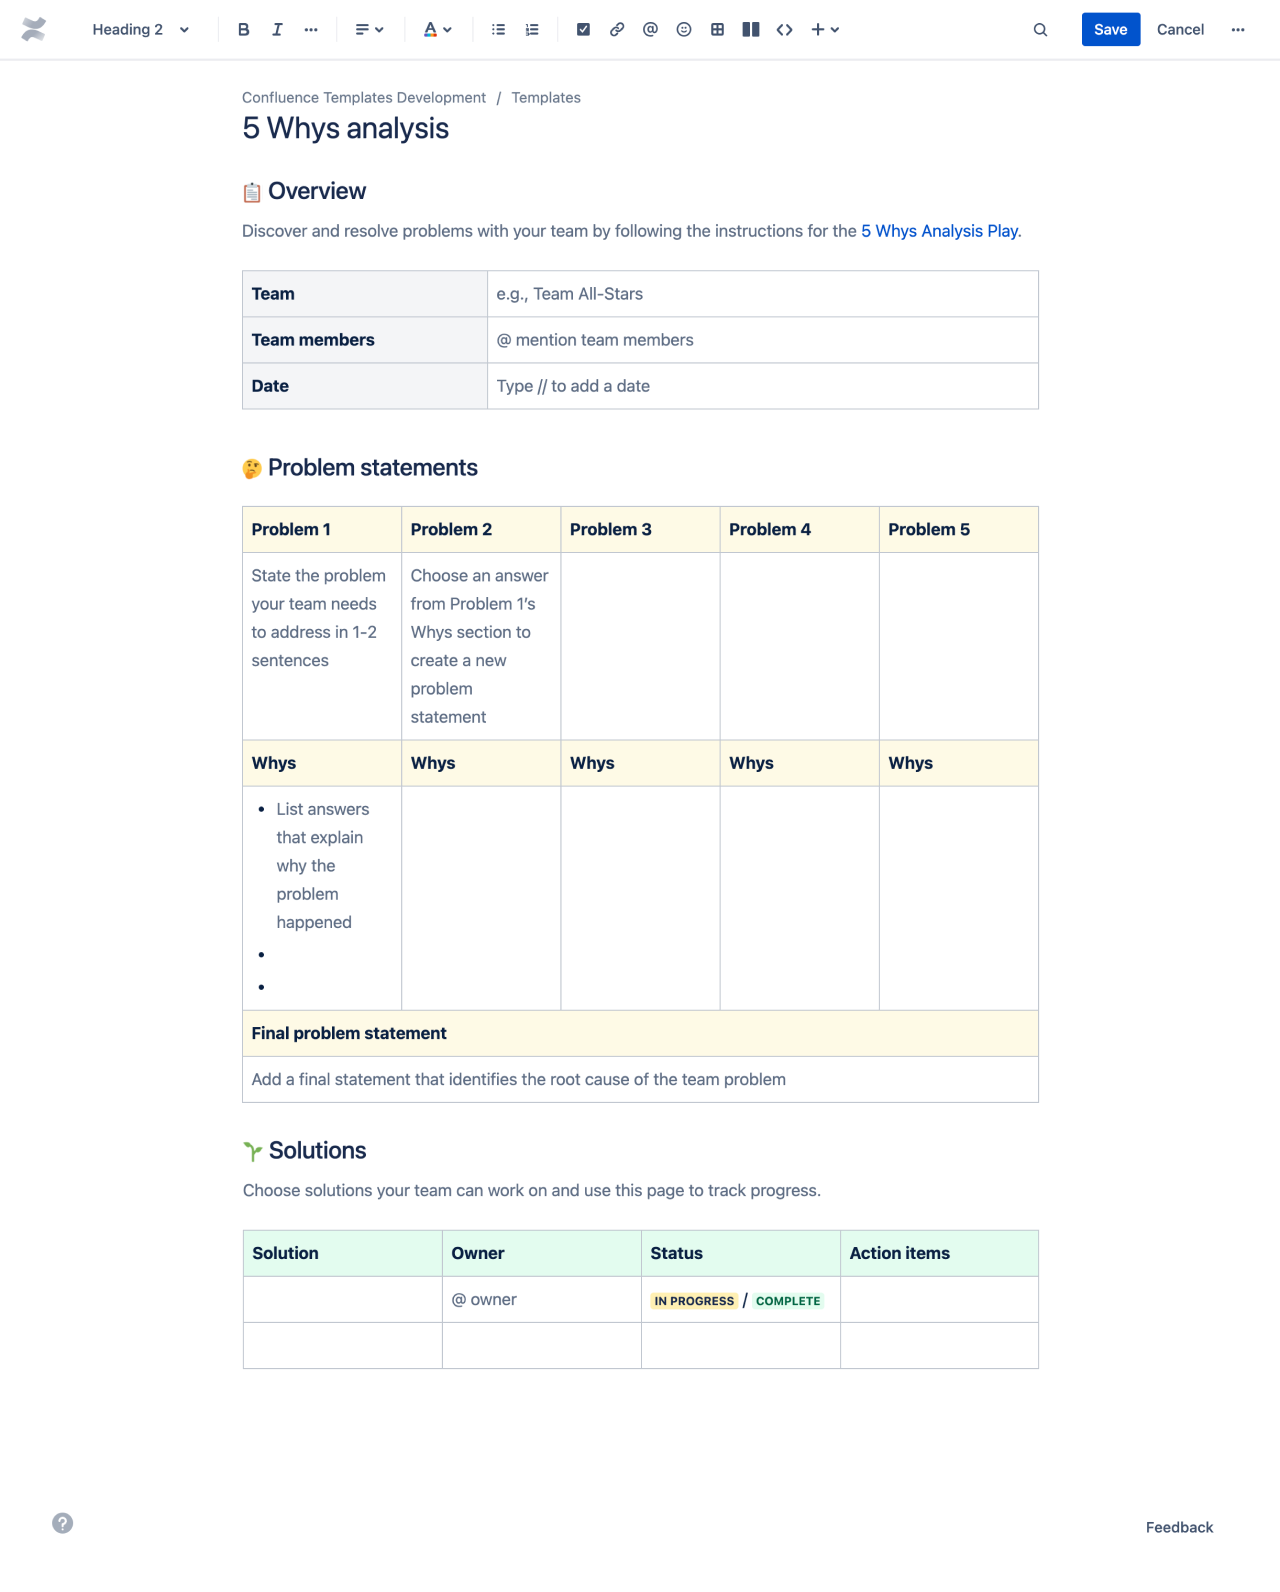Toggle bold formatting in toolbar

pos(243,30)
